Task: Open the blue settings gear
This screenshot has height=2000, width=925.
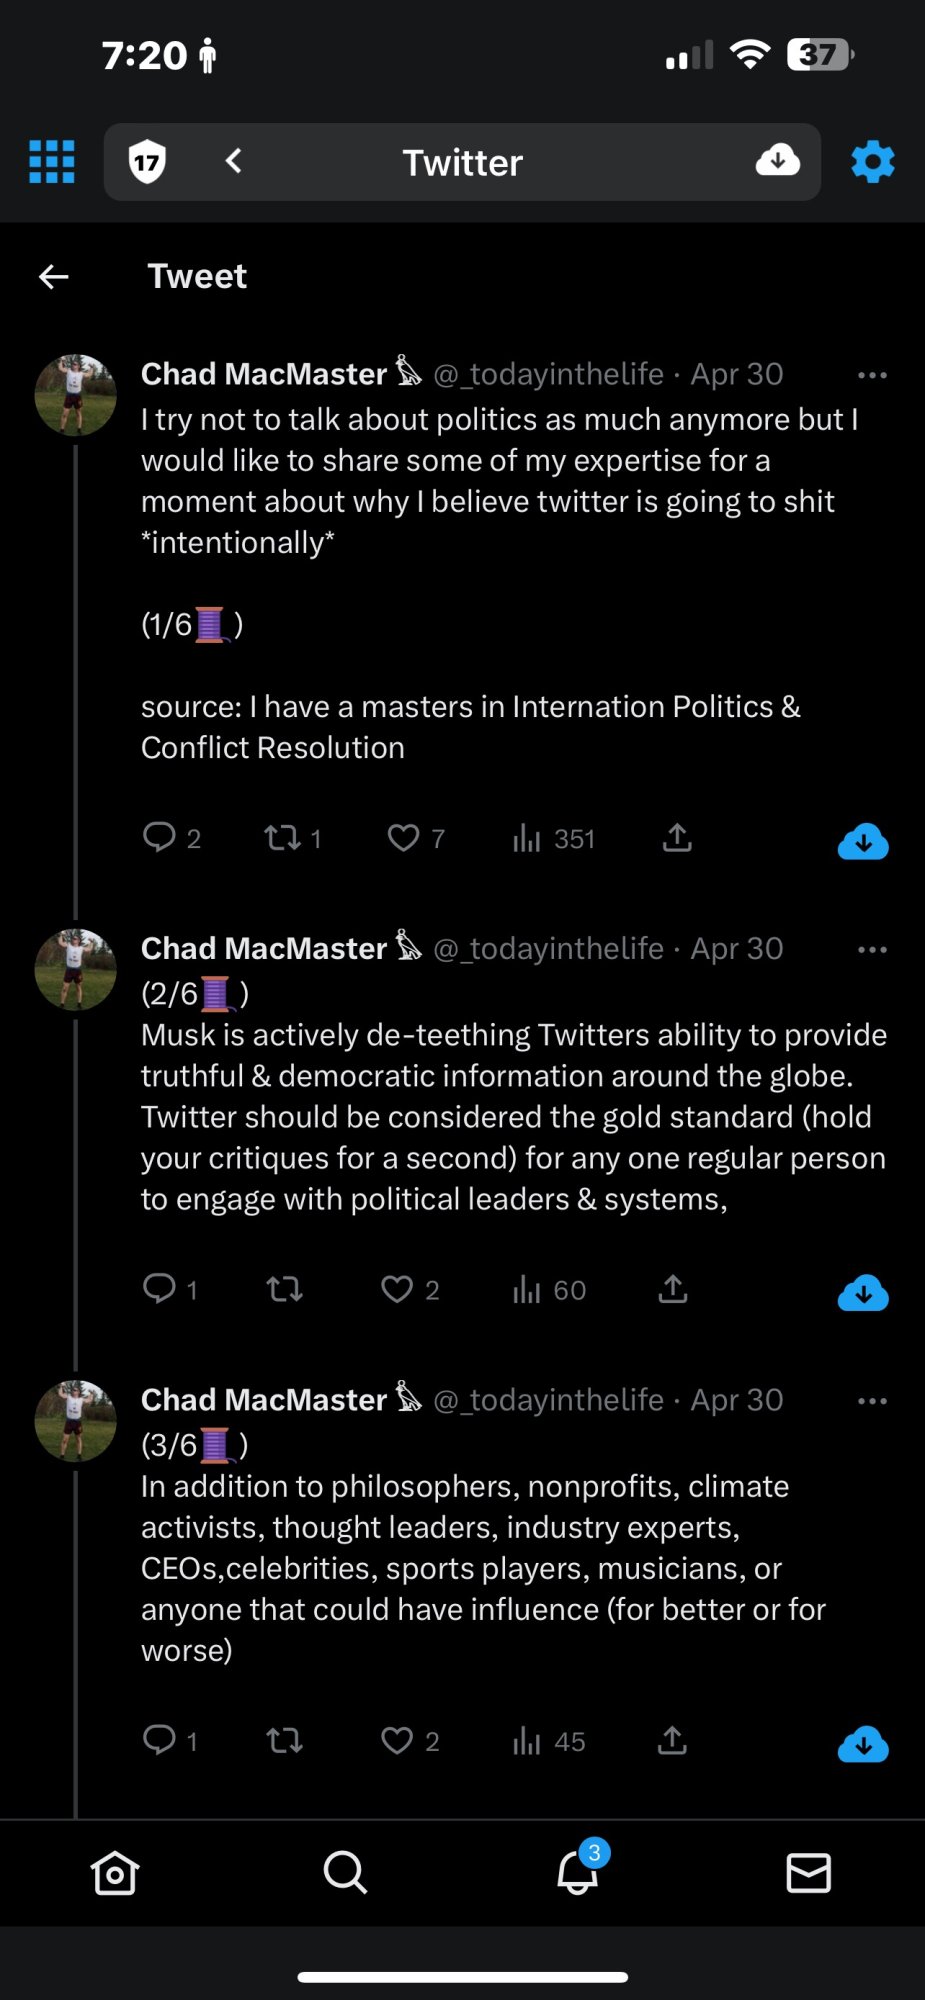Action: tap(872, 161)
